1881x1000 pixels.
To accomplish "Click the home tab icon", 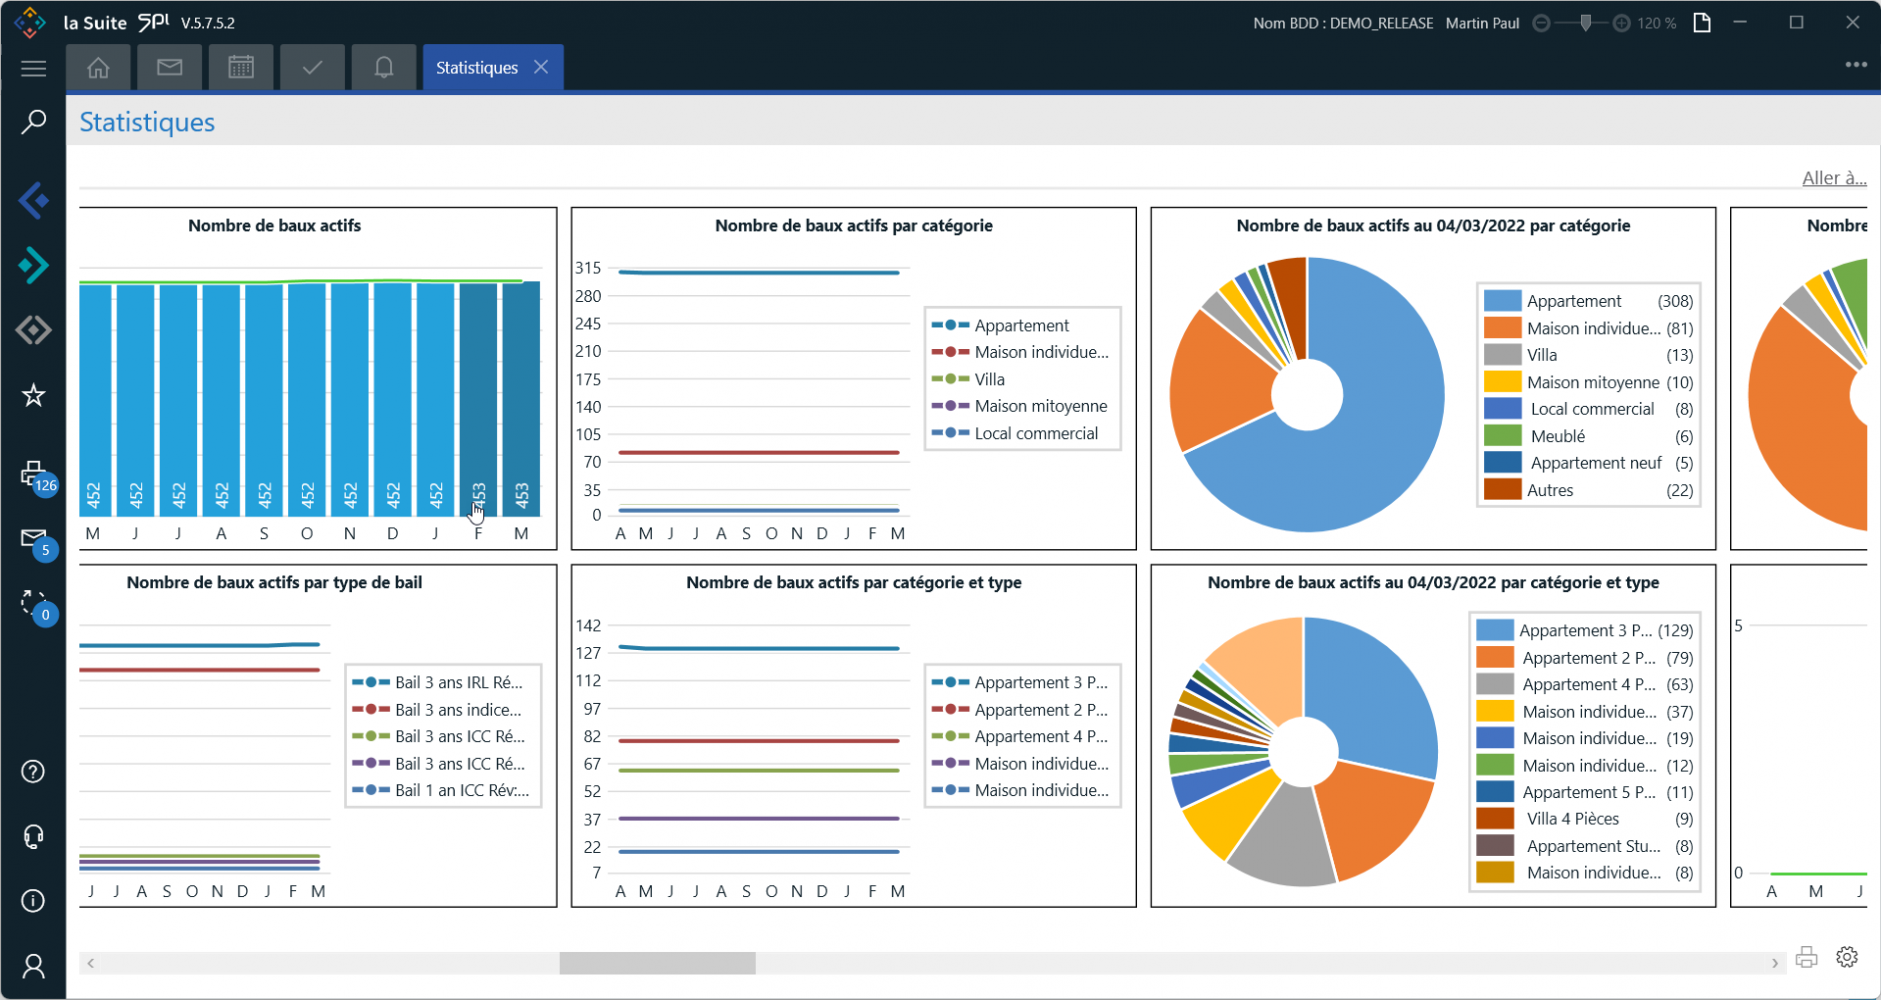I will (x=98, y=68).
